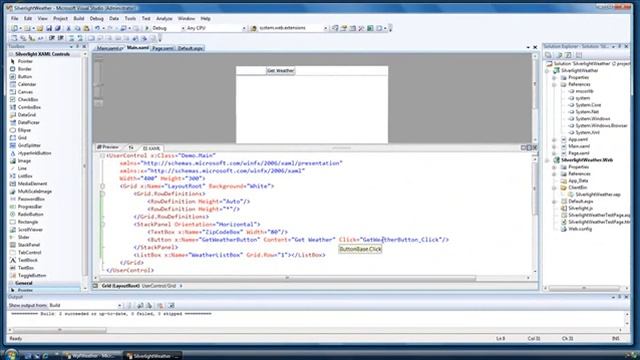Screen dimensions: 640x360
Task: Click the New Project toolbar icon
Action: (x=15, y=28)
